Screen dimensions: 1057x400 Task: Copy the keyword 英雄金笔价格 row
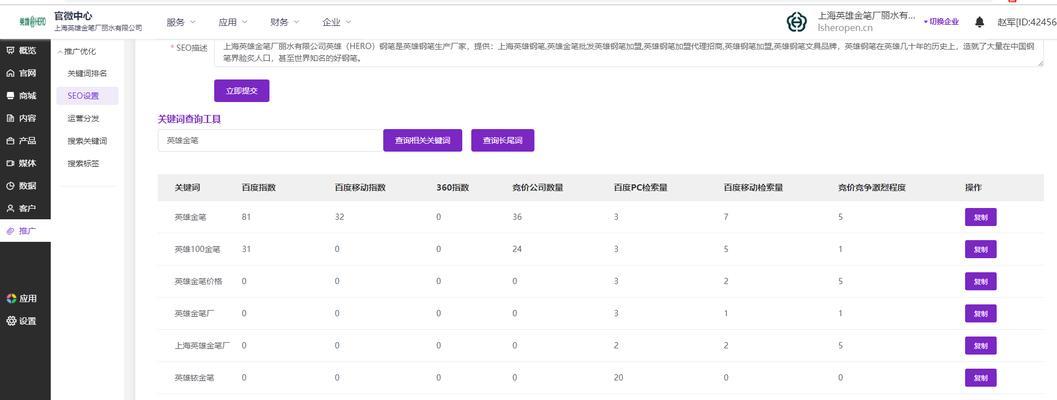(980, 281)
